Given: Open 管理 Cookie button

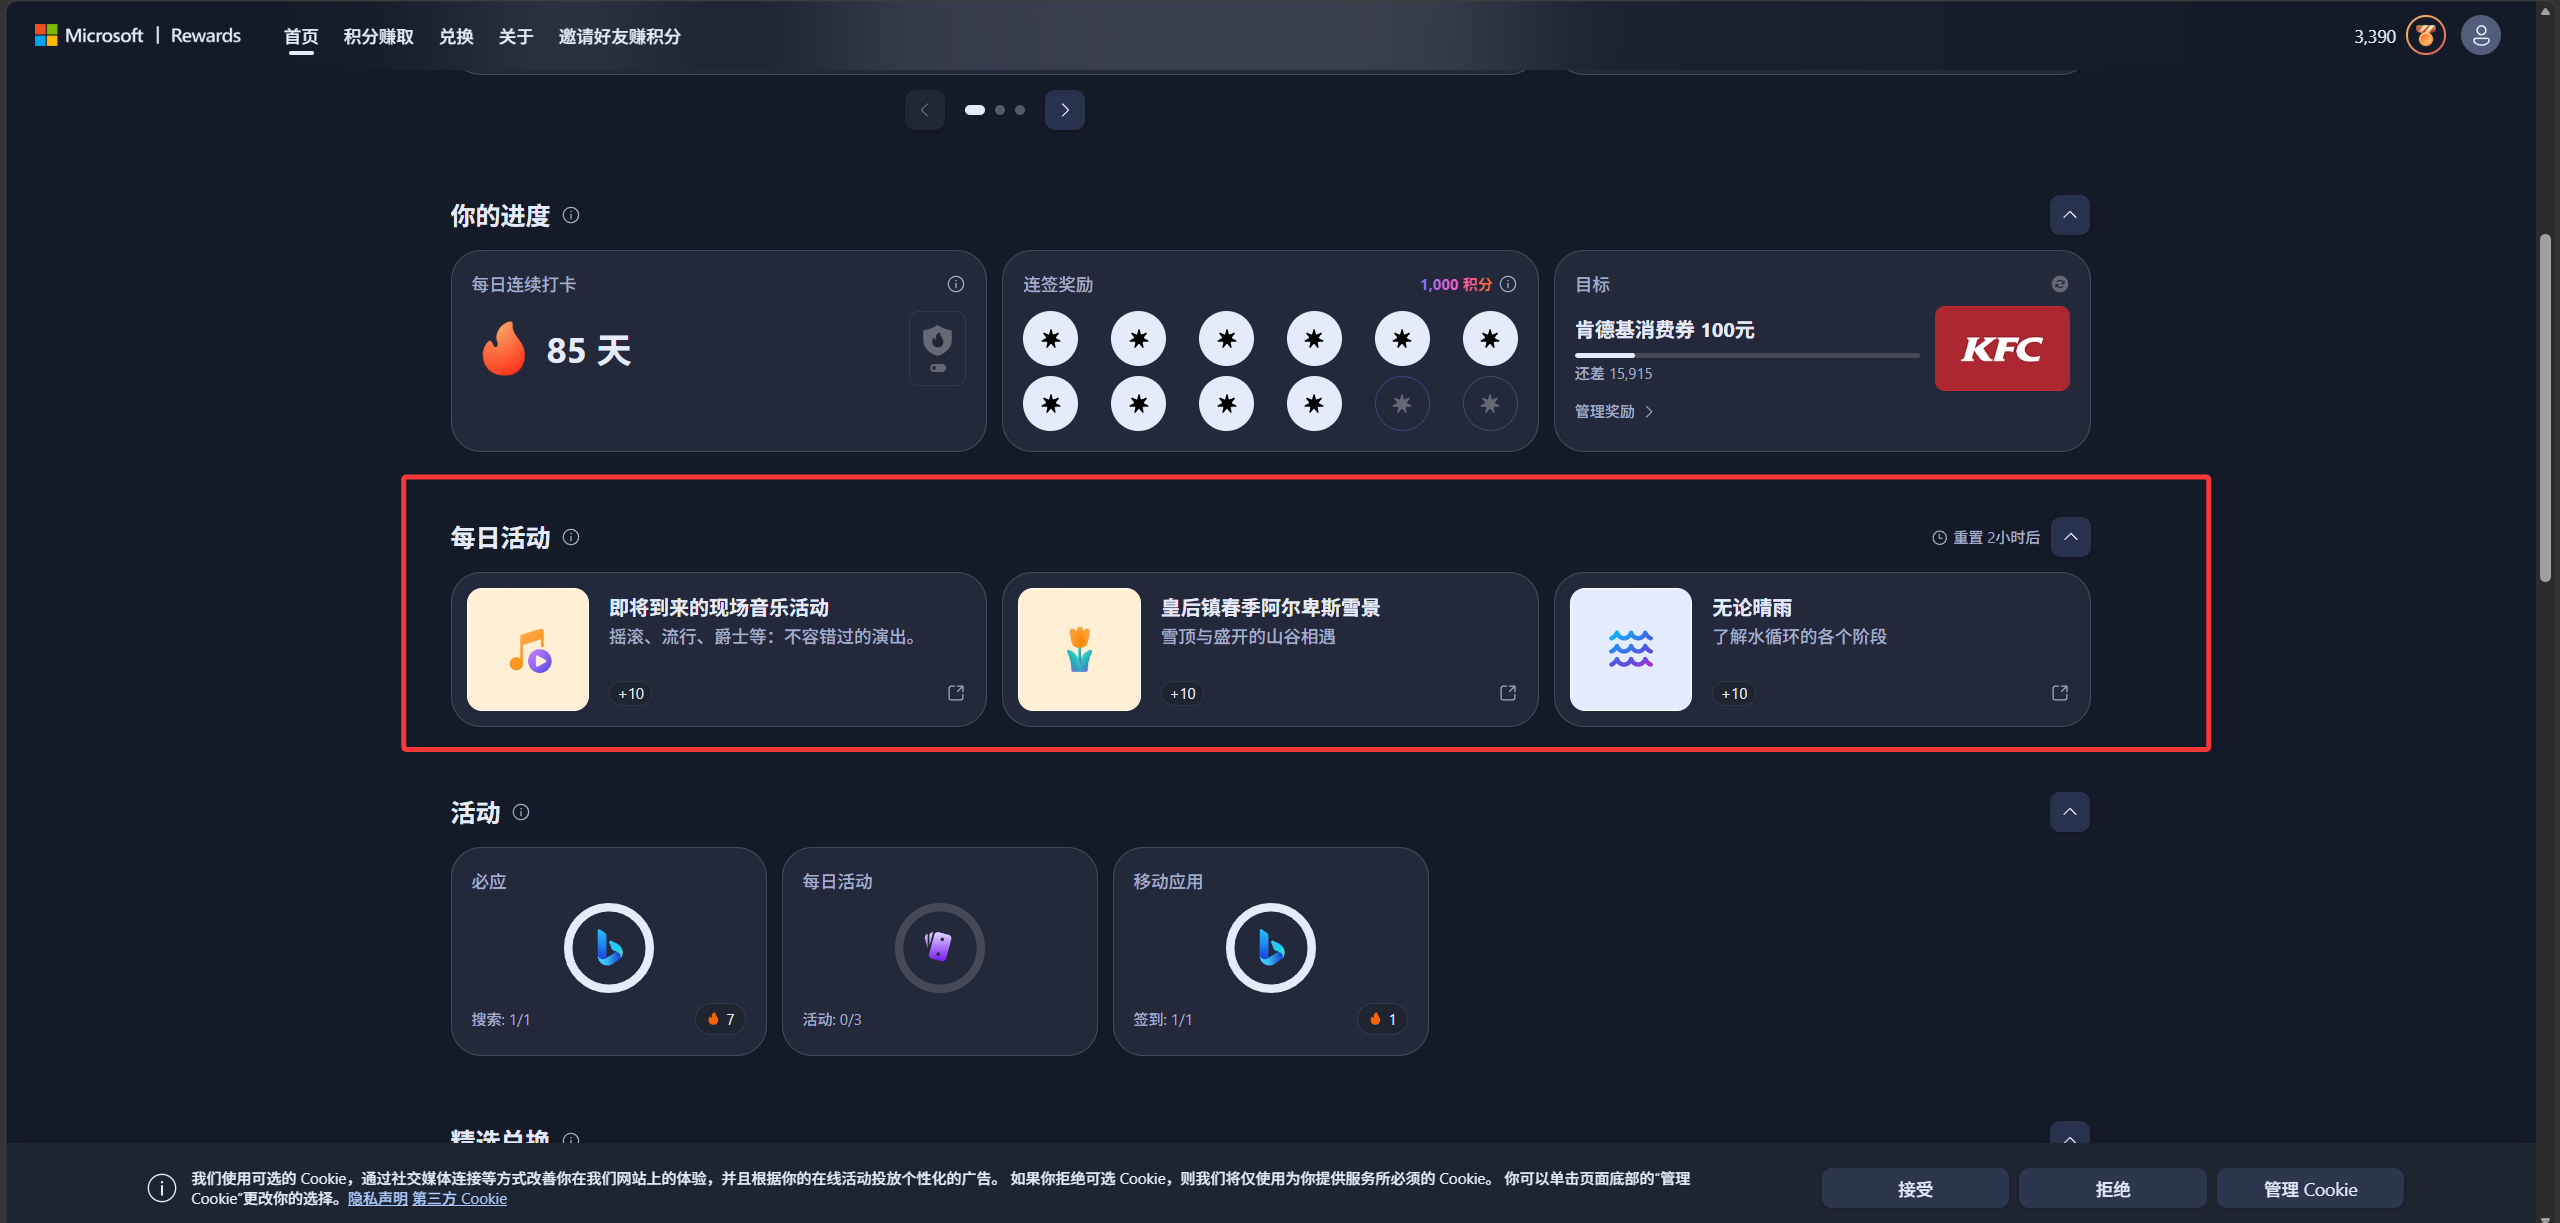Looking at the screenshot, I should point(2310,1189).
